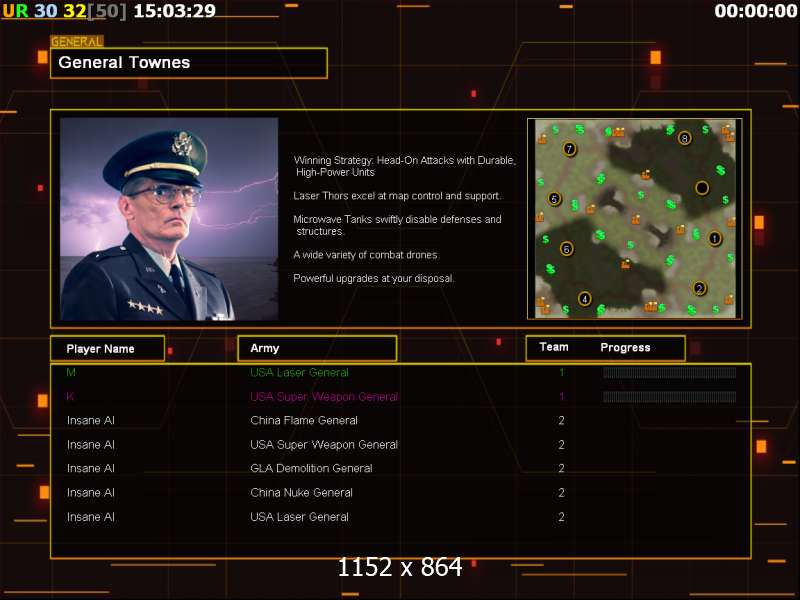Viewport: 800px width, 600px height.
Task: Click player K's loading progress bar
Action: [x=669, y=397]
